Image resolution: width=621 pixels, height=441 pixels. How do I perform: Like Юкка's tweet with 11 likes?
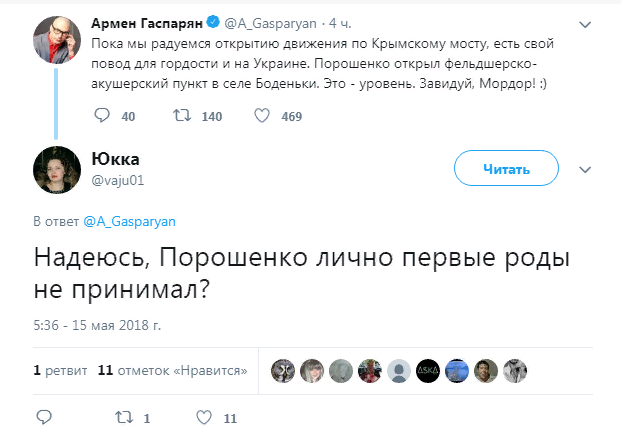pos(204,417)
